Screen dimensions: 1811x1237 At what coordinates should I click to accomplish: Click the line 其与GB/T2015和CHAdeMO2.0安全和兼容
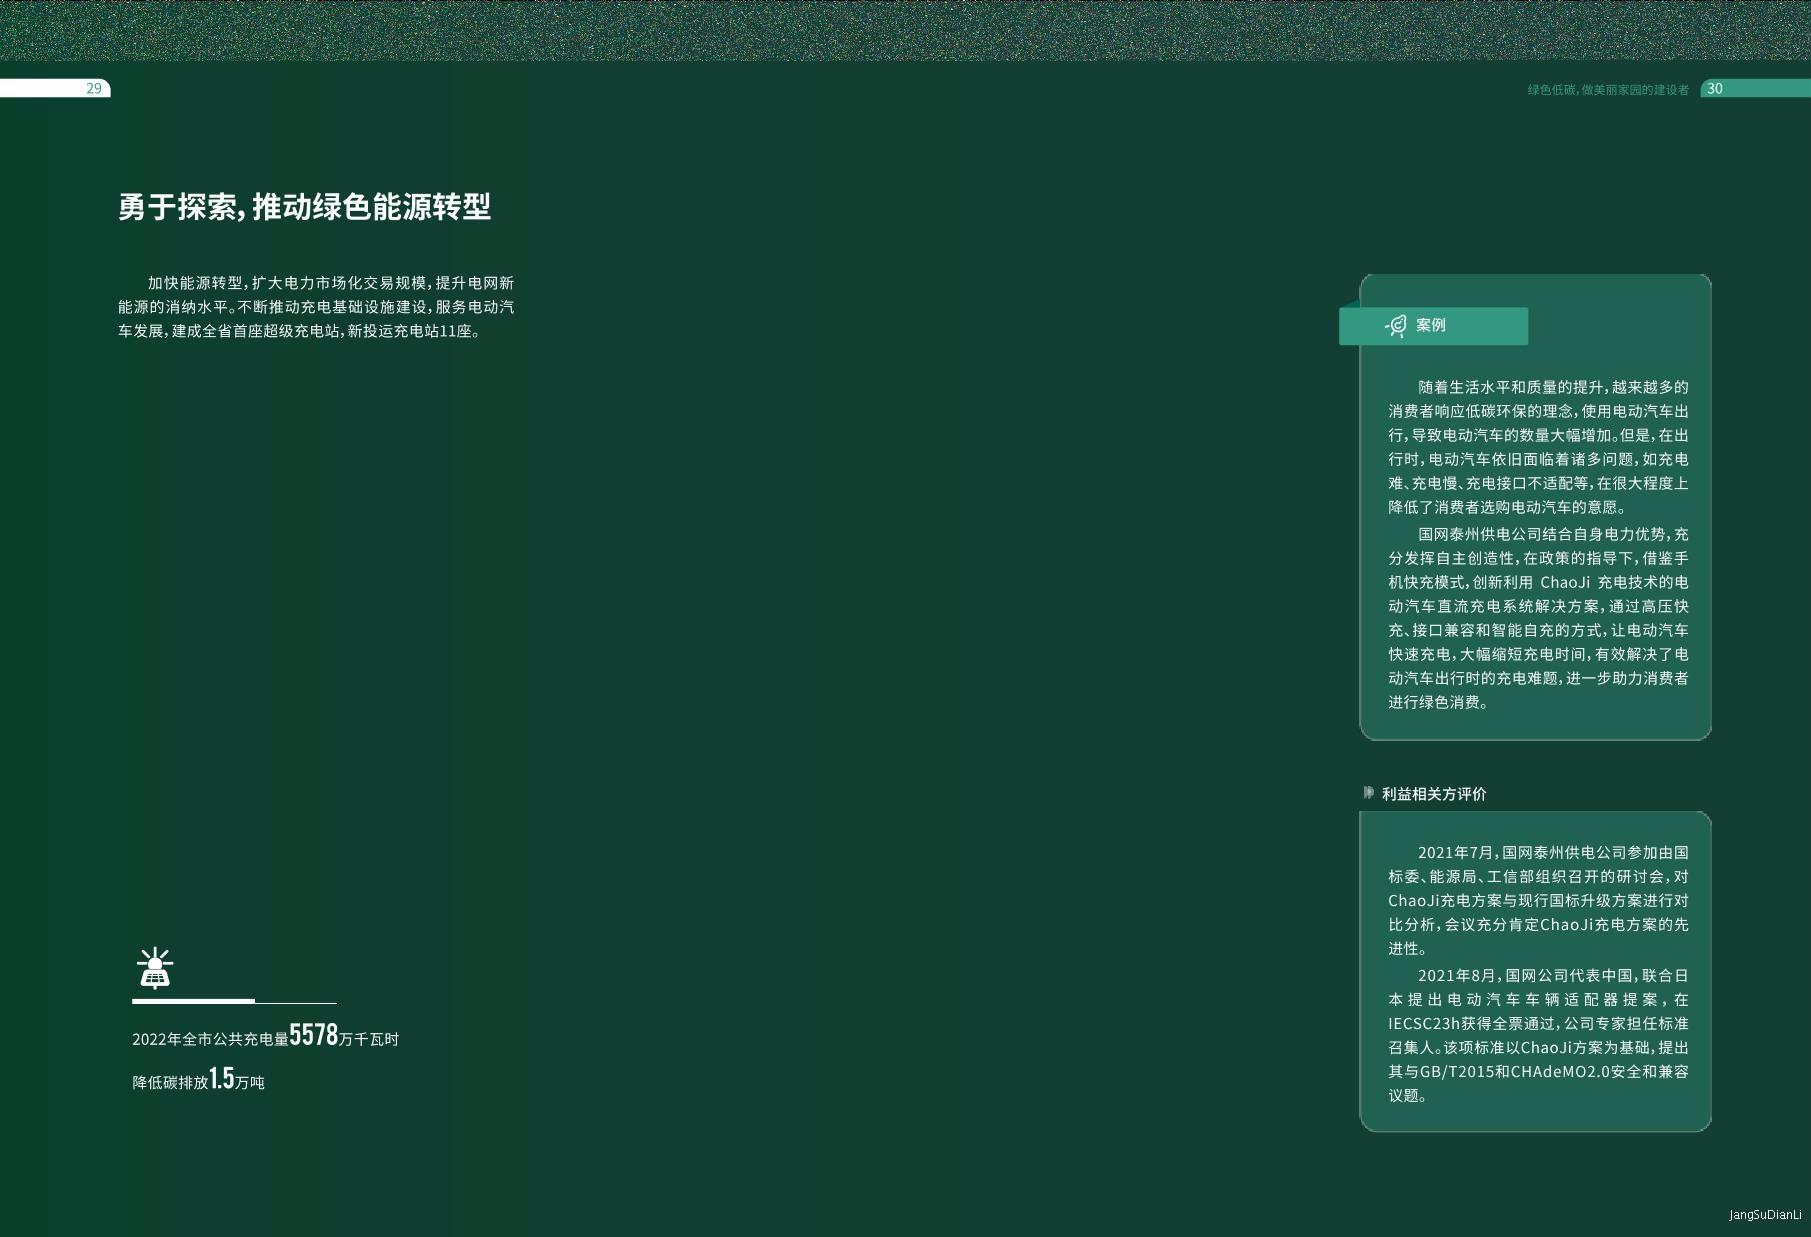click(1538, 1072)
